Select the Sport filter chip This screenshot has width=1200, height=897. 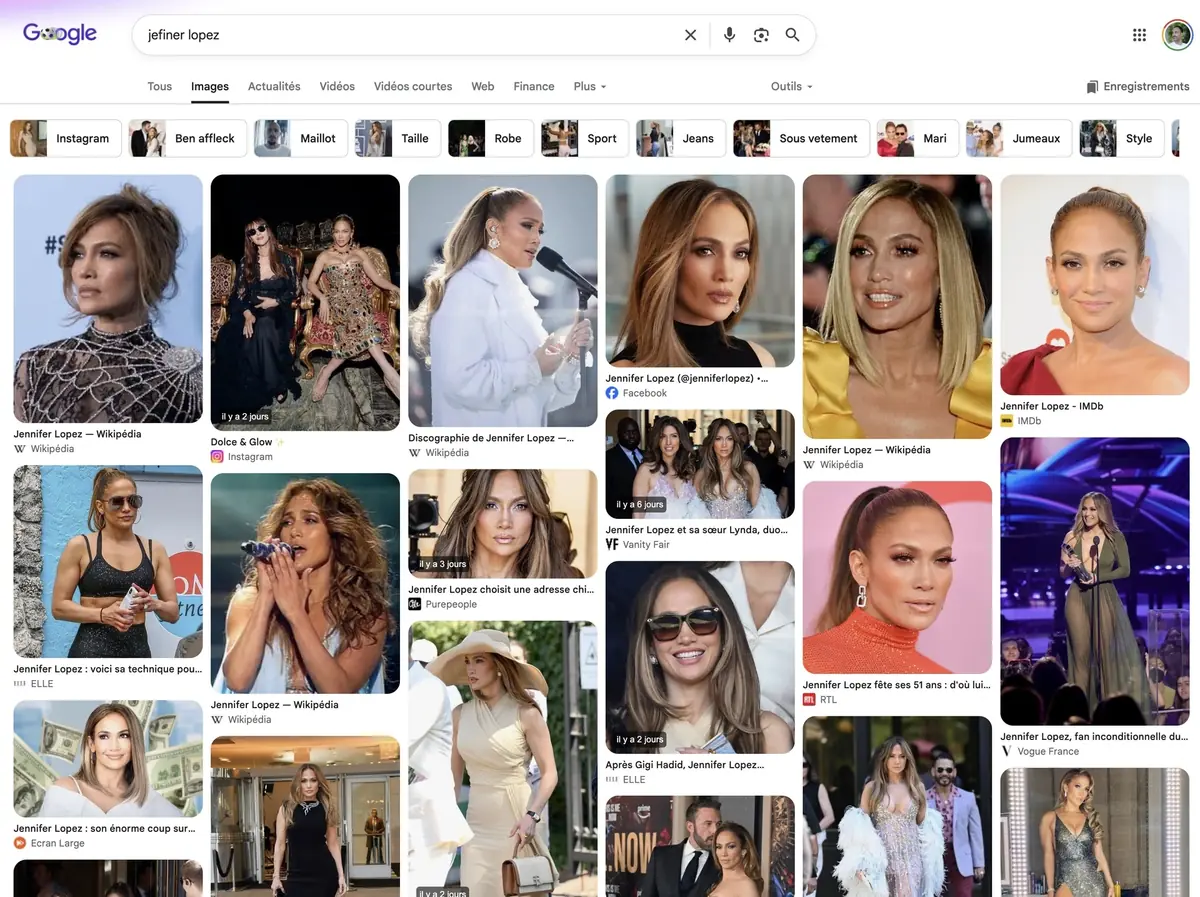(585, 139)
